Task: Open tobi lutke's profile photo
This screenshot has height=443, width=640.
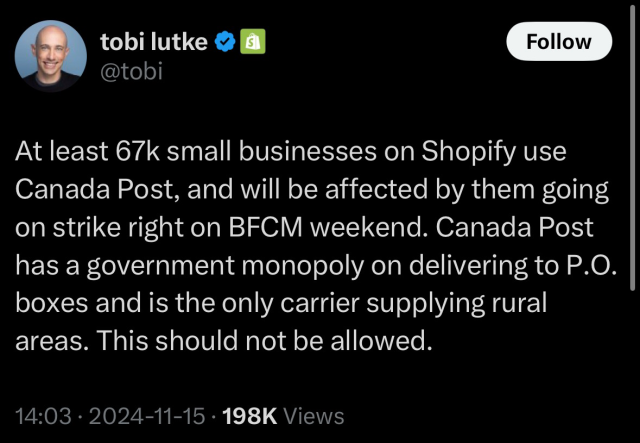Action: (x=50, y=54)
